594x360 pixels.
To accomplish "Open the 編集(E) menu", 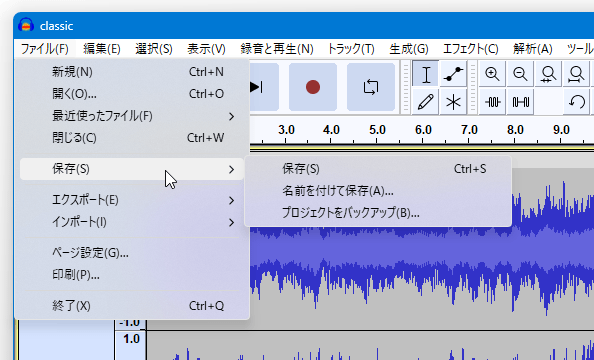I will 102,49.
